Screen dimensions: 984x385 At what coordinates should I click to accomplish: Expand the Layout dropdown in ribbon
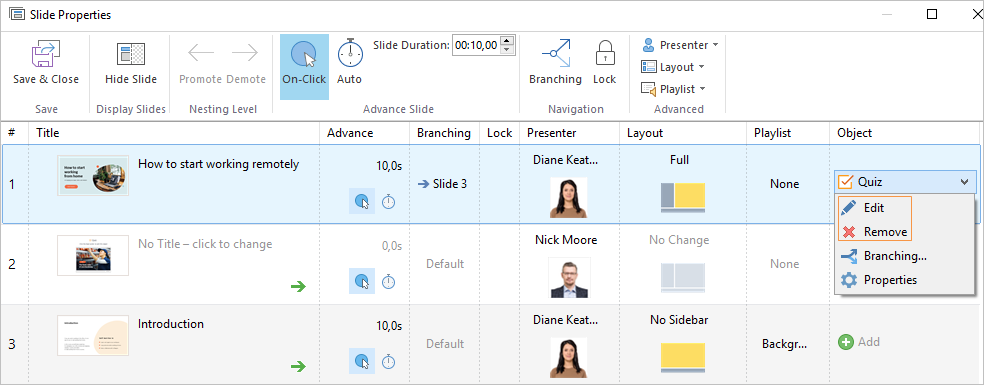[672, 67]
